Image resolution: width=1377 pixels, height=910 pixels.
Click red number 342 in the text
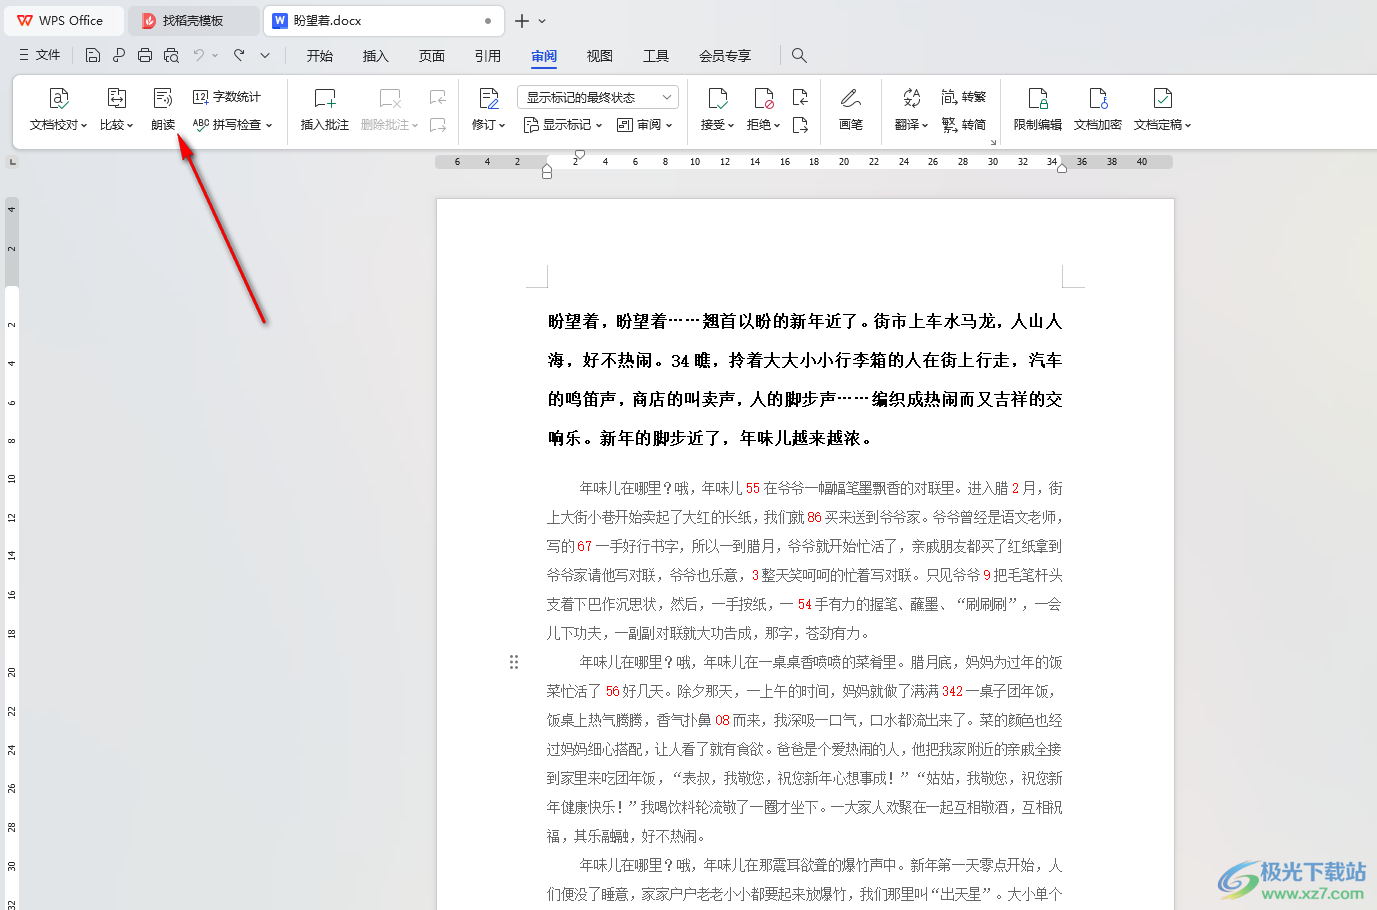(952, 691)
